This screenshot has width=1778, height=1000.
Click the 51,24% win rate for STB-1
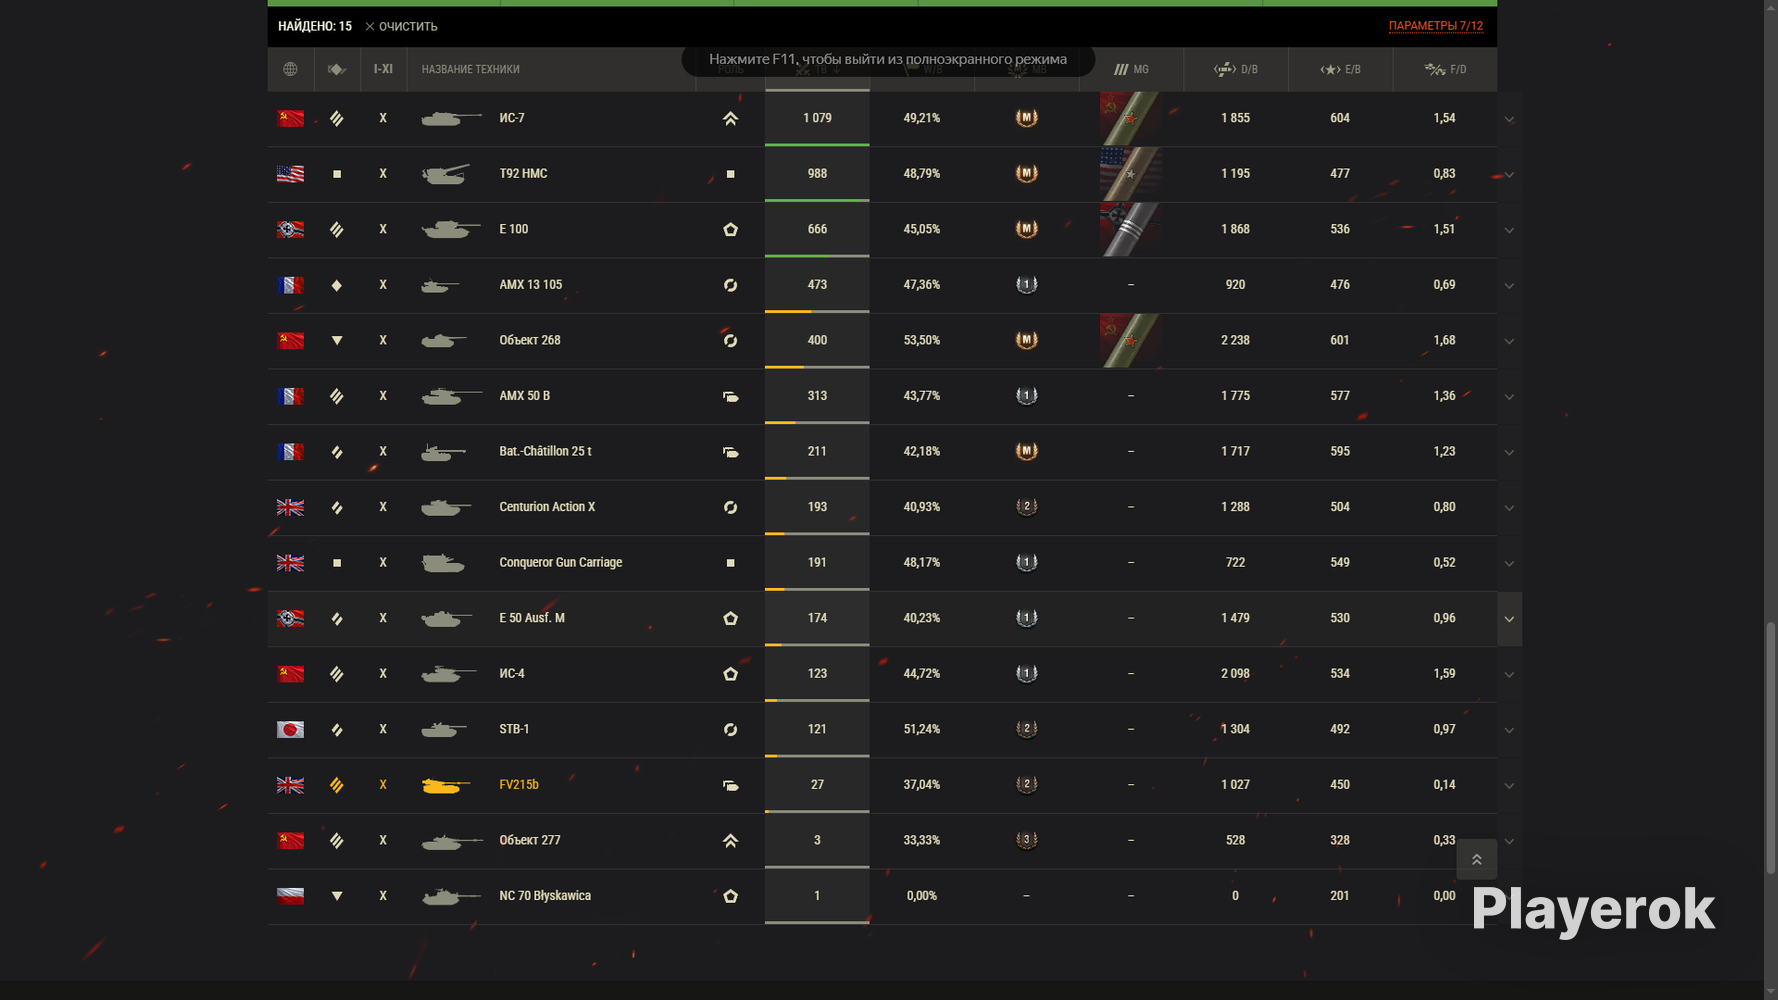pos(921,729)
